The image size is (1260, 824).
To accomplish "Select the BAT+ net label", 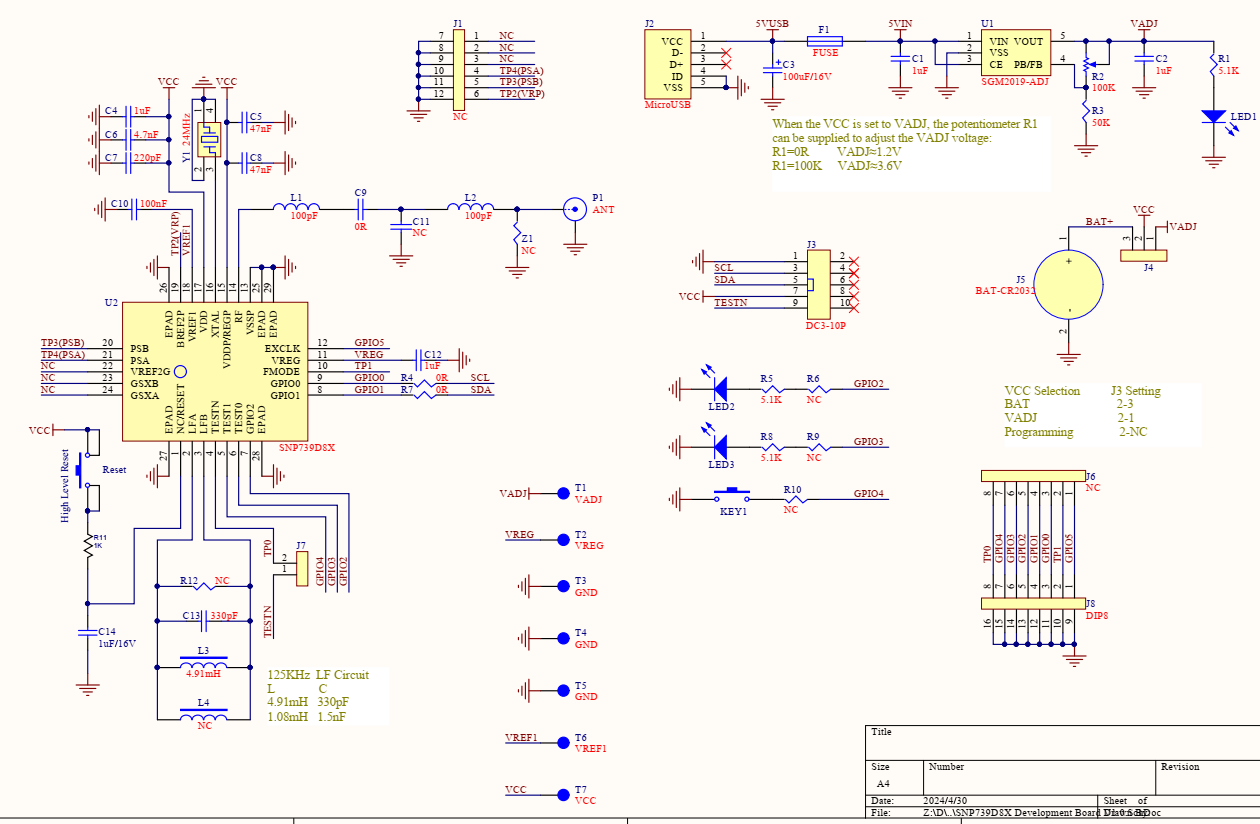I will 1099,221.
